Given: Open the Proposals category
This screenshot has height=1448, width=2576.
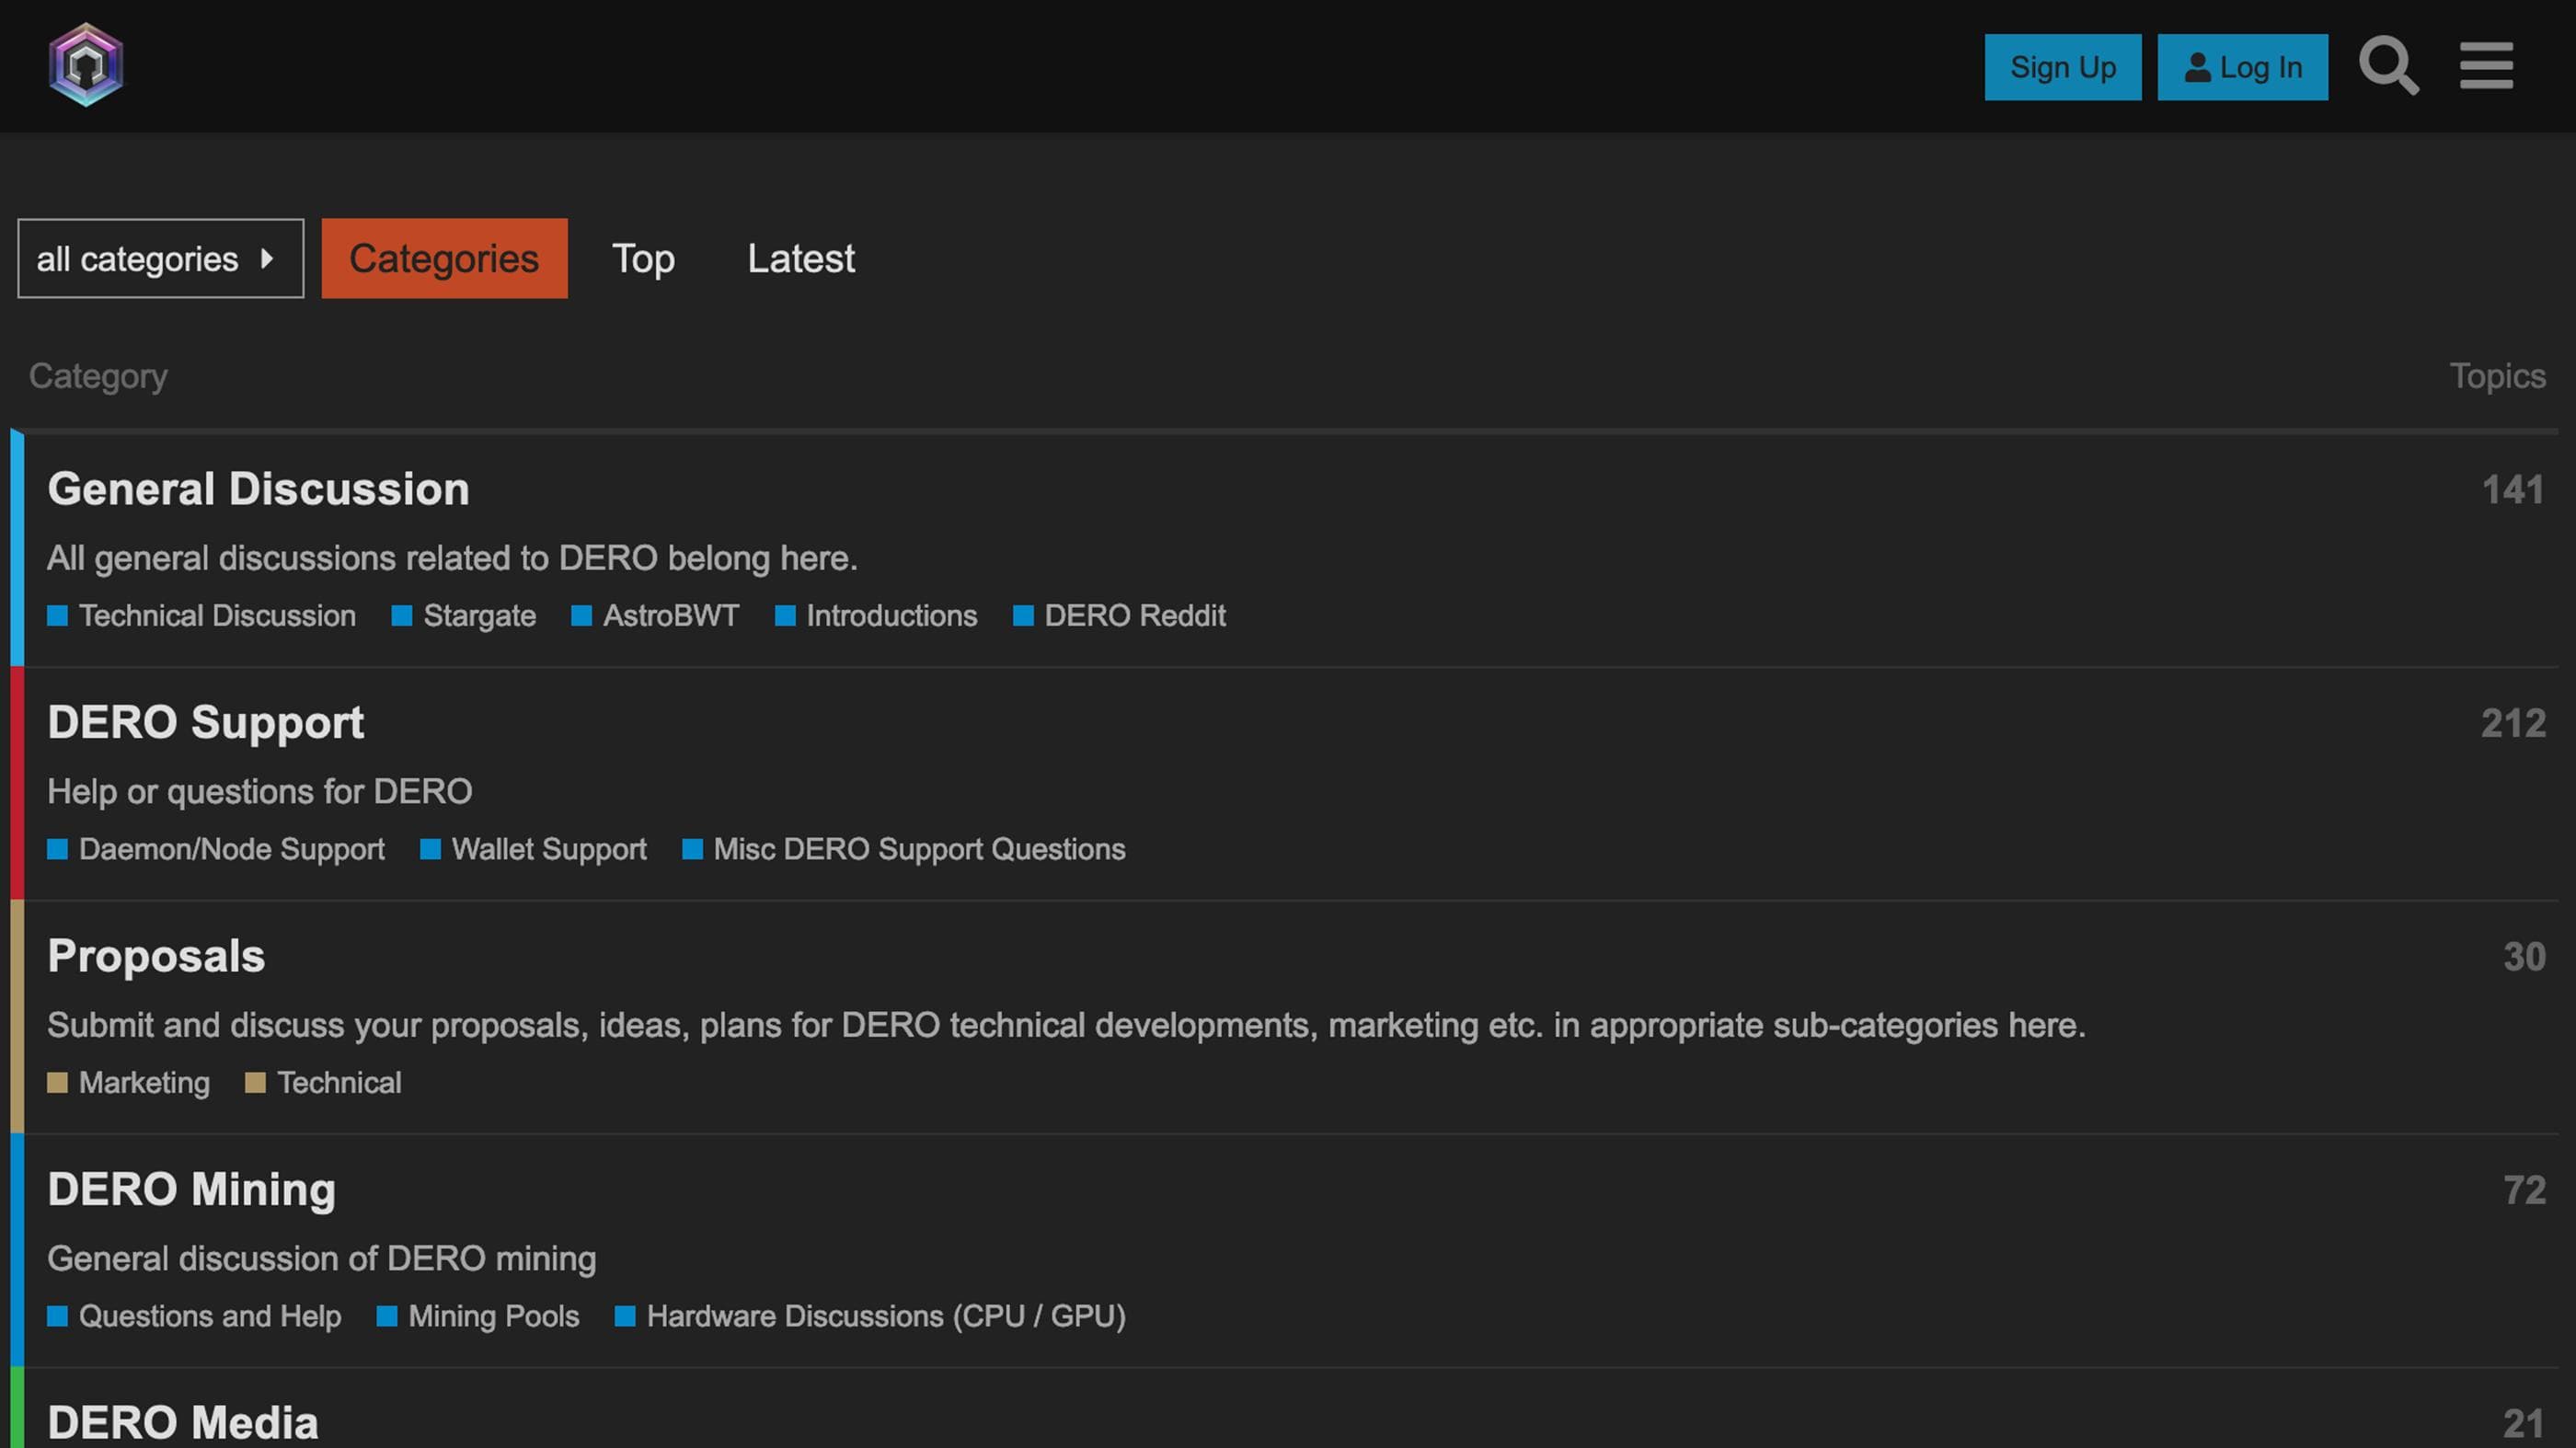Looking at the screenshot, I should click(156, 957).
